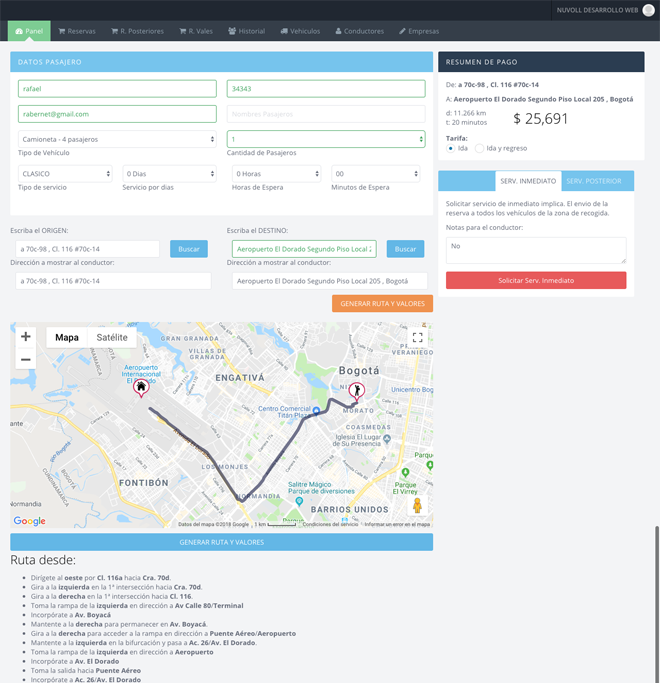Click the 't: 20 minutos' time text
Viewport: 660px width, 683px height.
tap(466, 122)
